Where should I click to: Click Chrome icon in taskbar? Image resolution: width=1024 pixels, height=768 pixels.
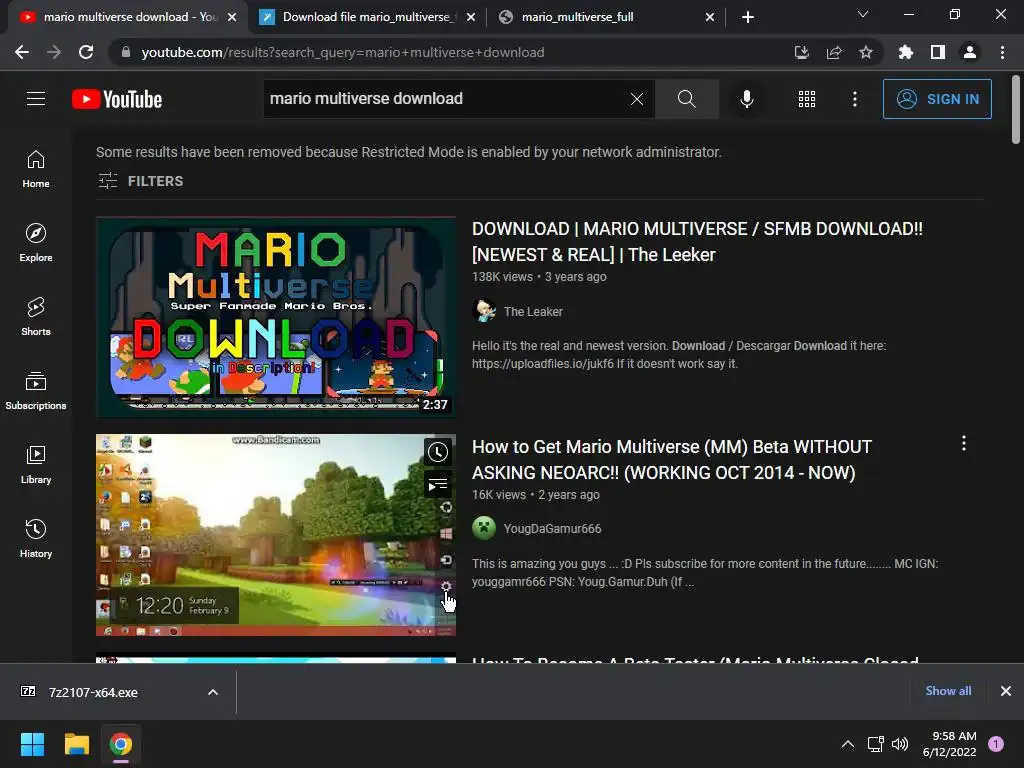[121, 744]
